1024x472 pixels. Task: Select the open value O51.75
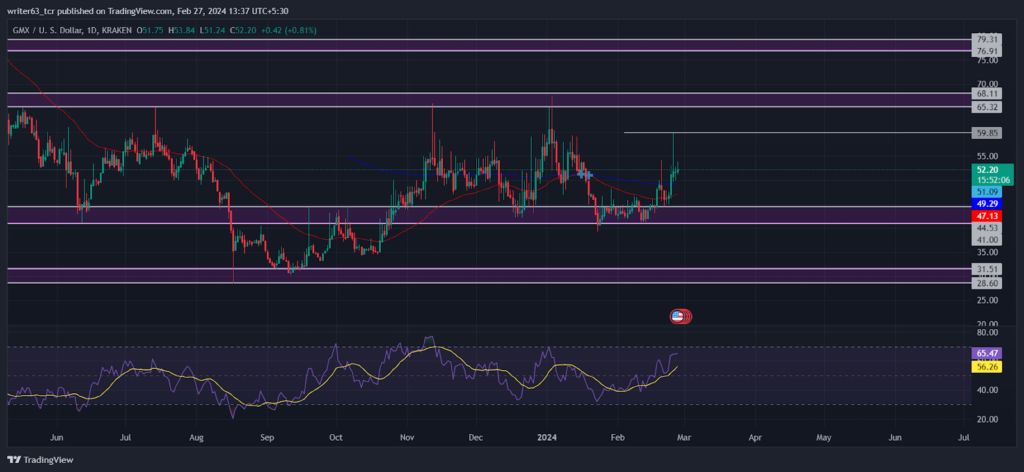(x=150, y=31)
